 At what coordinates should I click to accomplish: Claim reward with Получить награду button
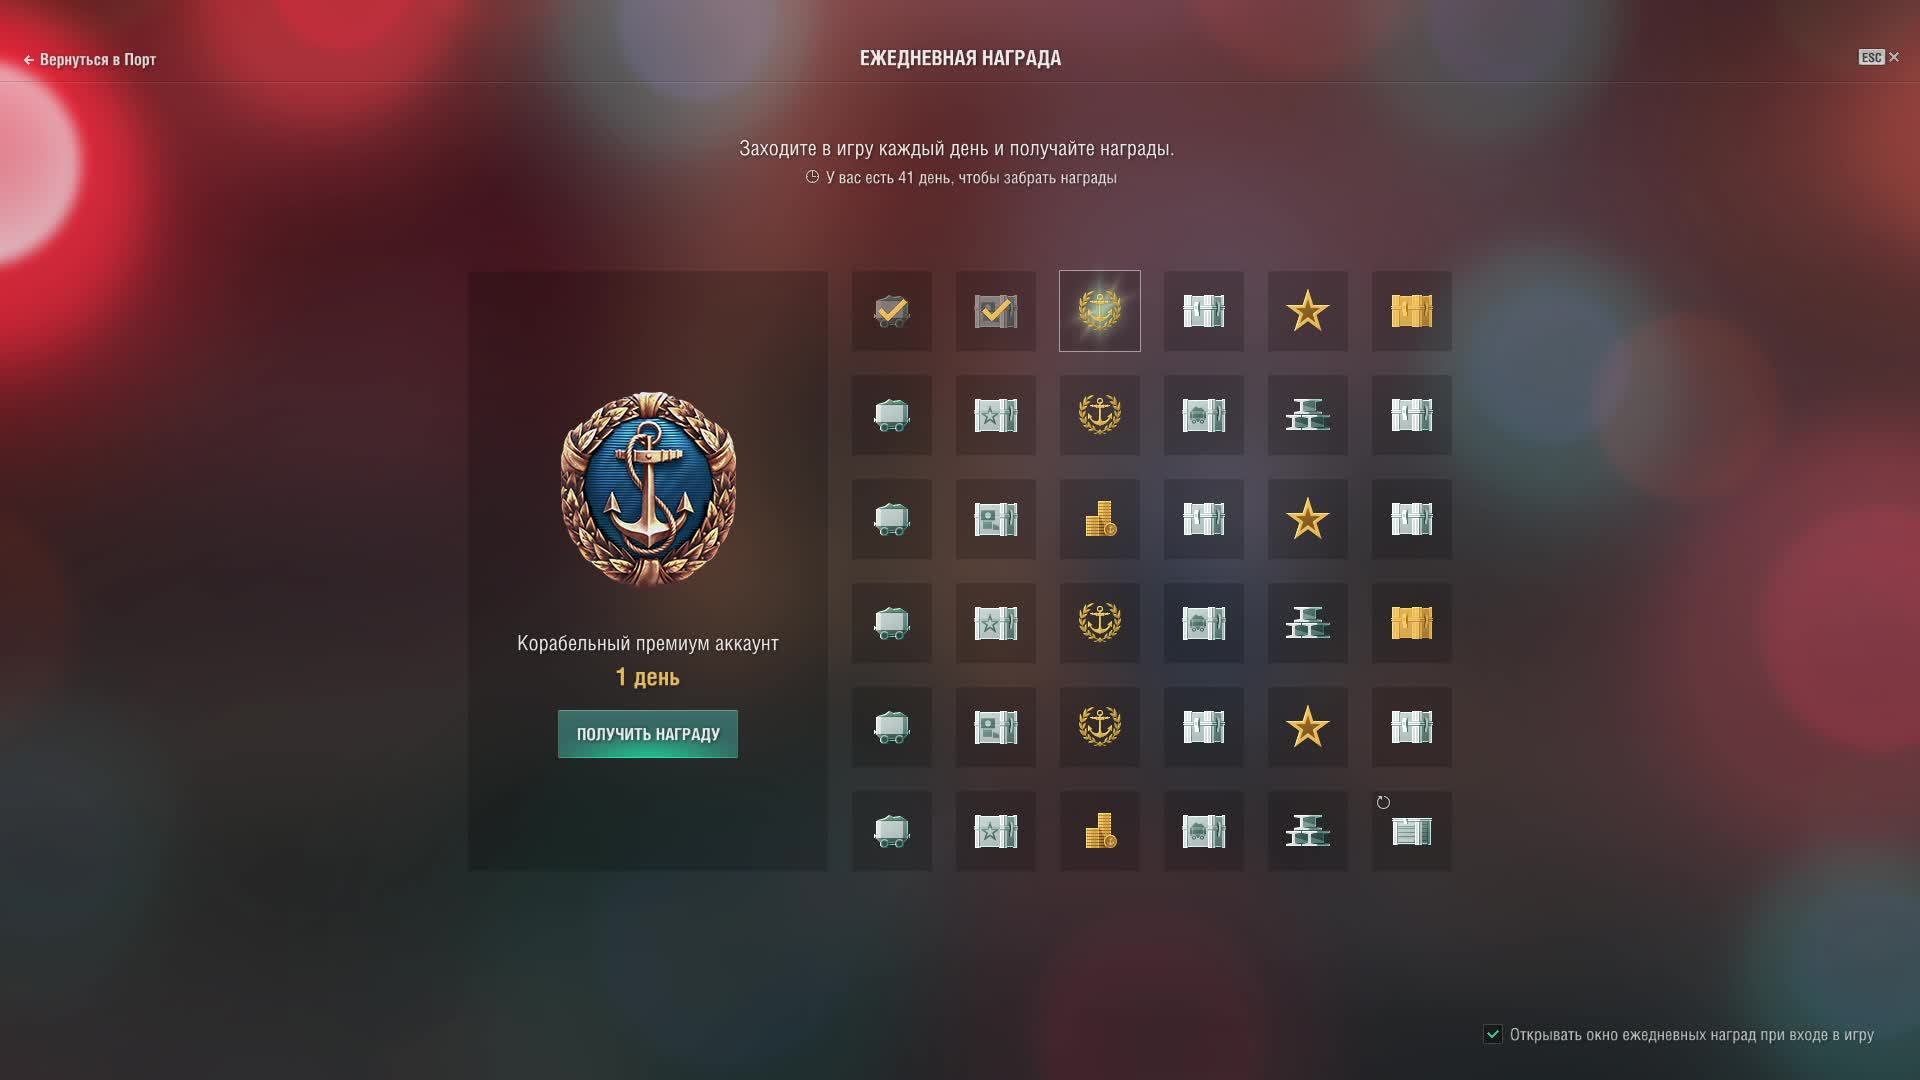(x=648, y=734)
